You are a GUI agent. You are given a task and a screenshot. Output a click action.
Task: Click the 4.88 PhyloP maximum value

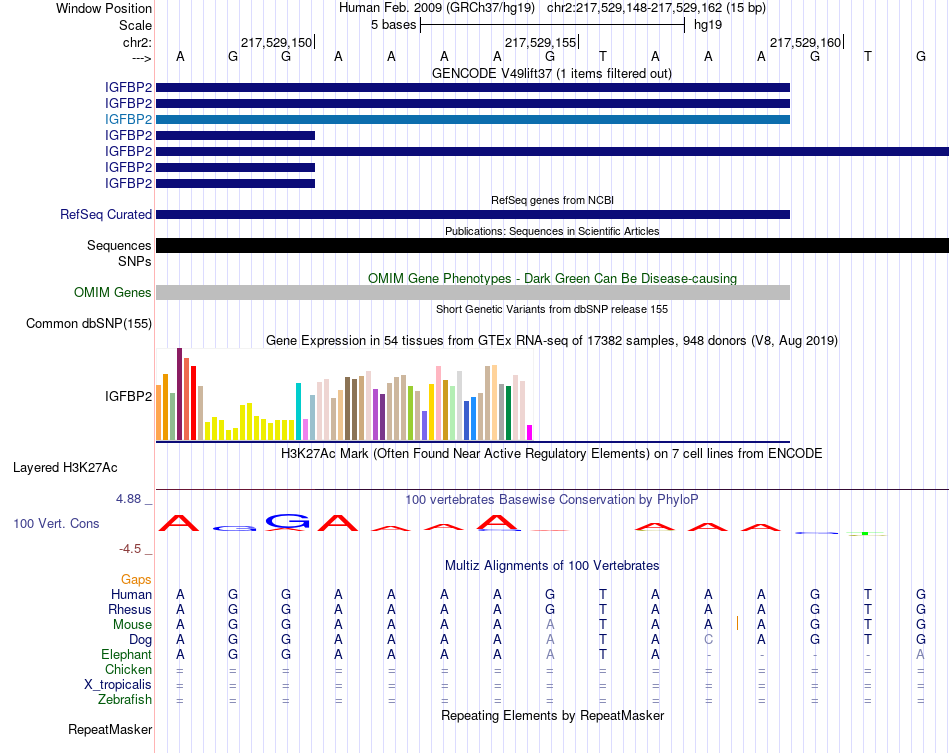click(x=128, y=499)
